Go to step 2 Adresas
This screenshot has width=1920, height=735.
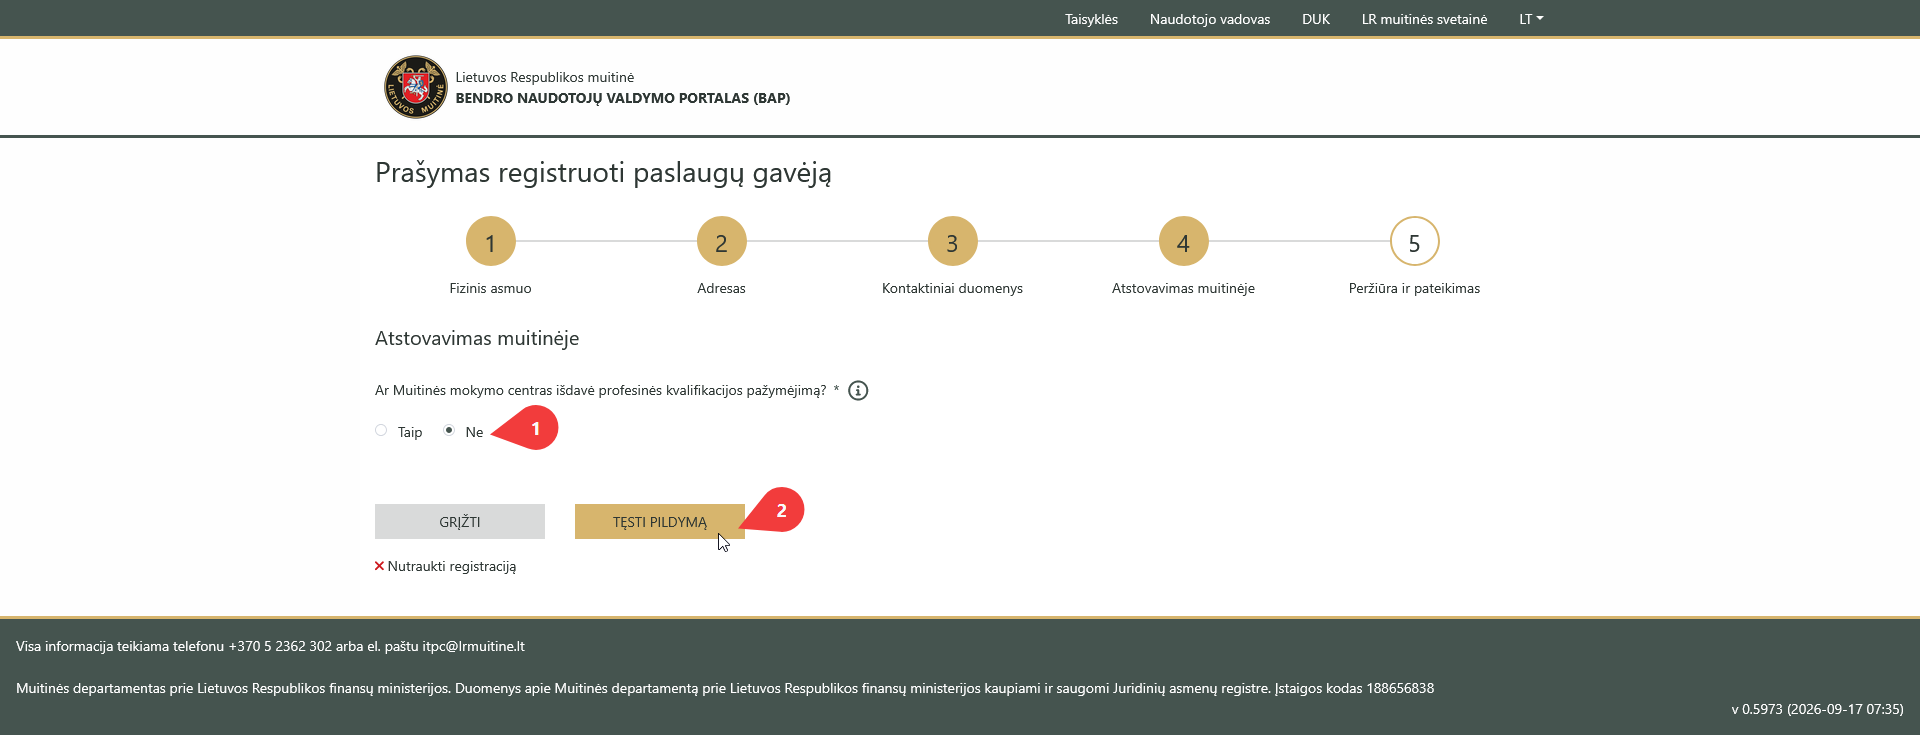(721, 241)
